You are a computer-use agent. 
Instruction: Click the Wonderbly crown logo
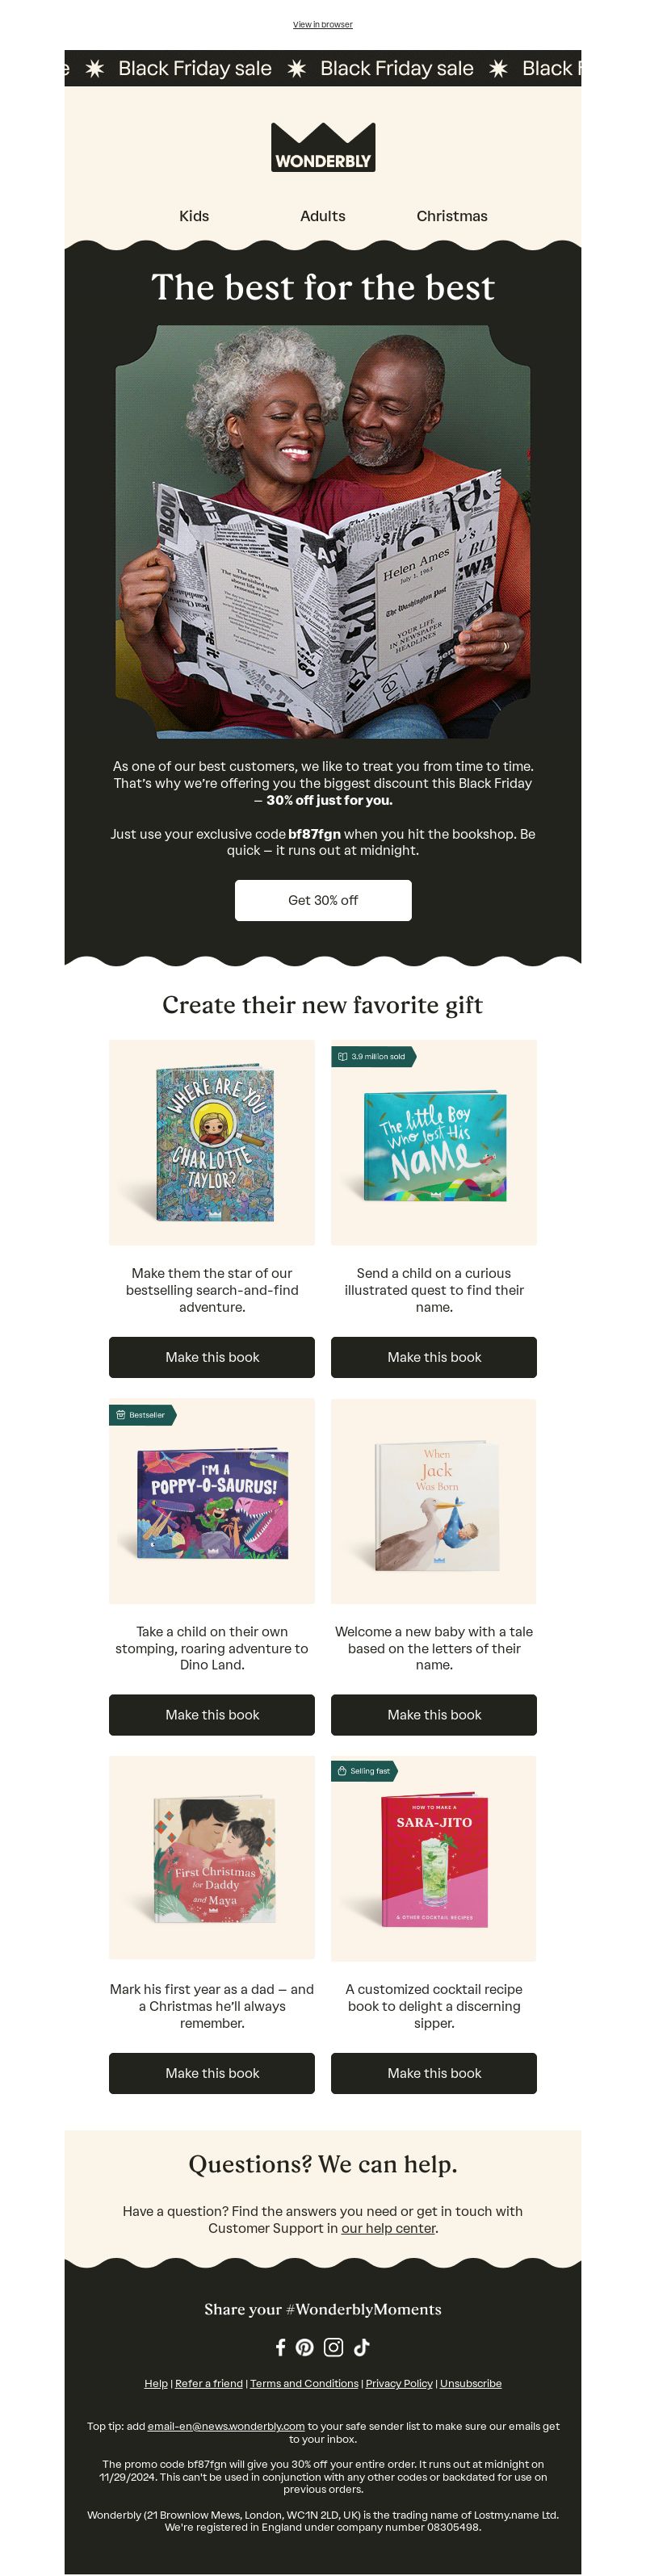point(323,147)
